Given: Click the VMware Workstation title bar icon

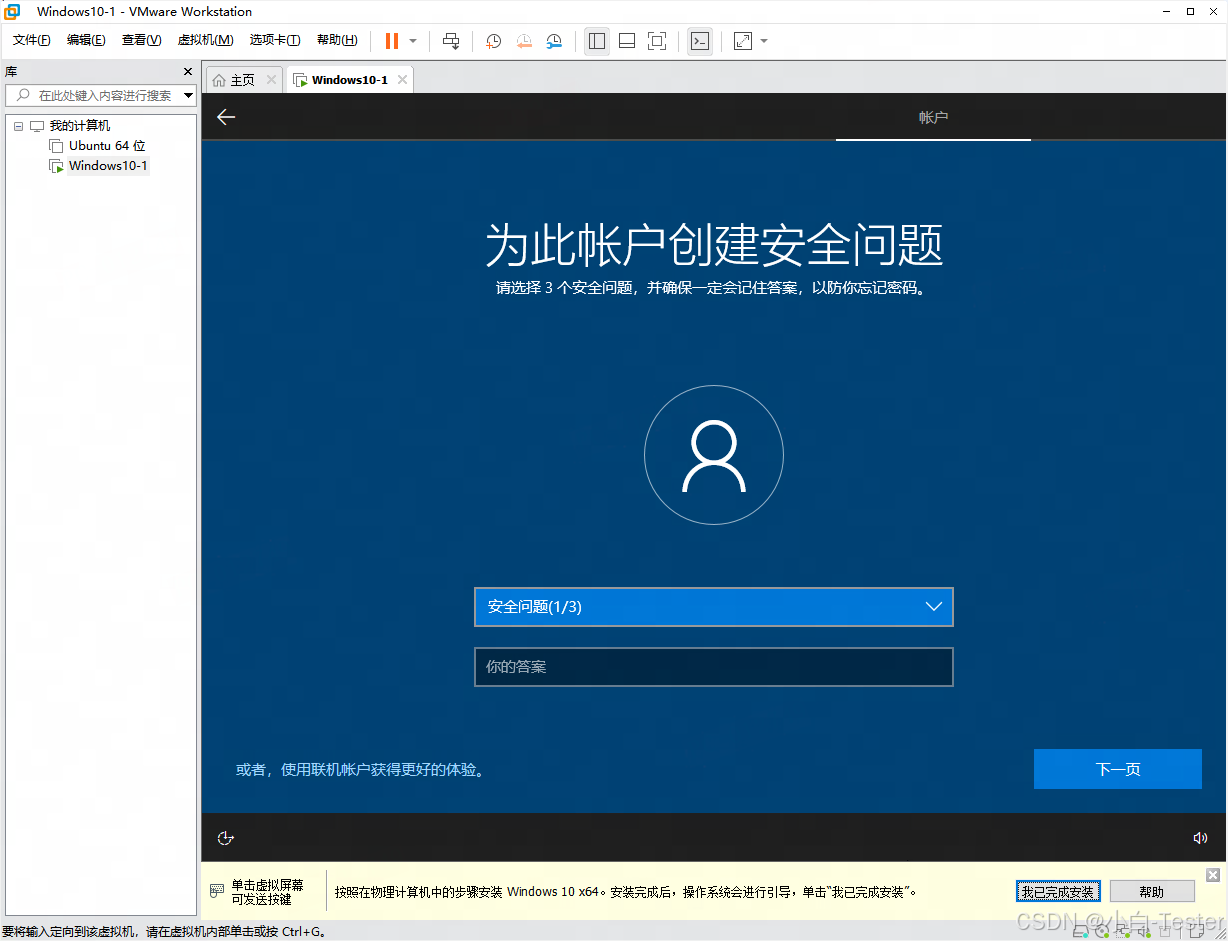Looking at the screenshot, I should 13,12.
